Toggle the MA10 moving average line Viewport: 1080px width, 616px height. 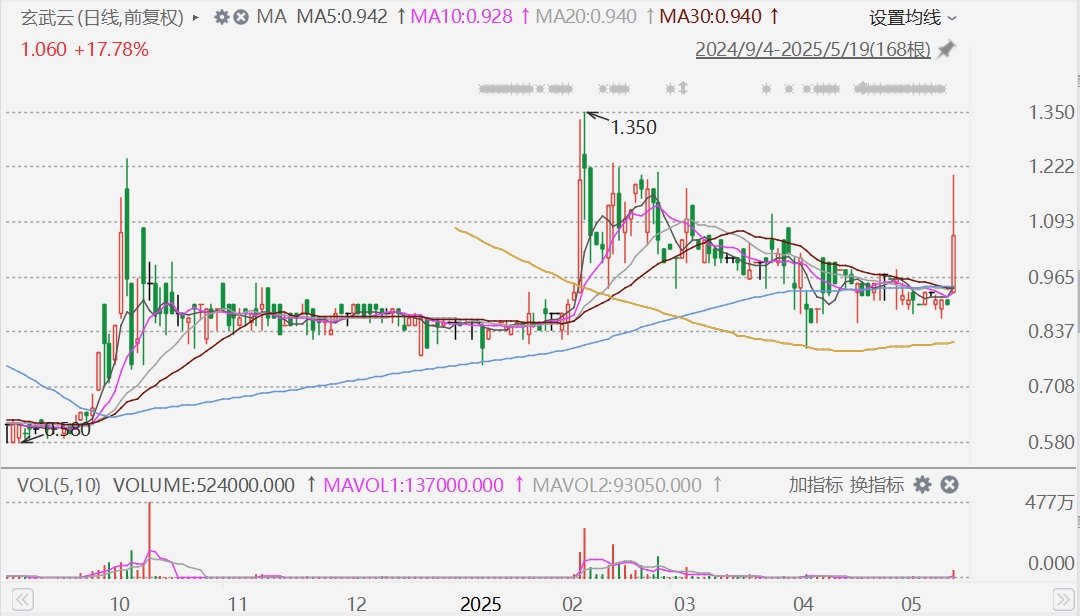(x=463, y=17)
